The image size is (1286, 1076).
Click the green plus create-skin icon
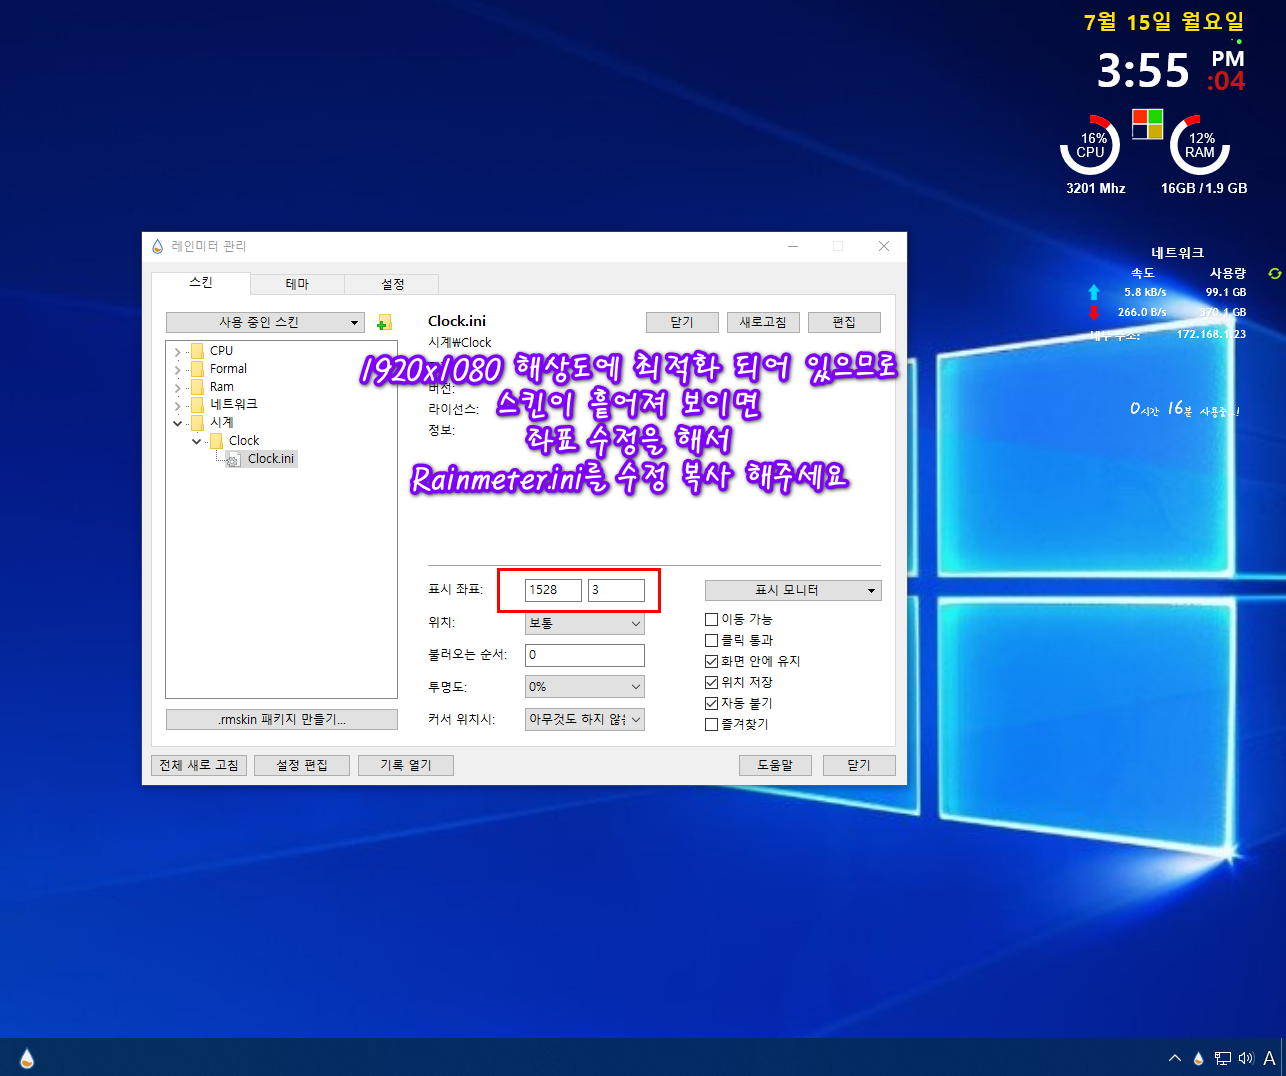pos(384,323)
